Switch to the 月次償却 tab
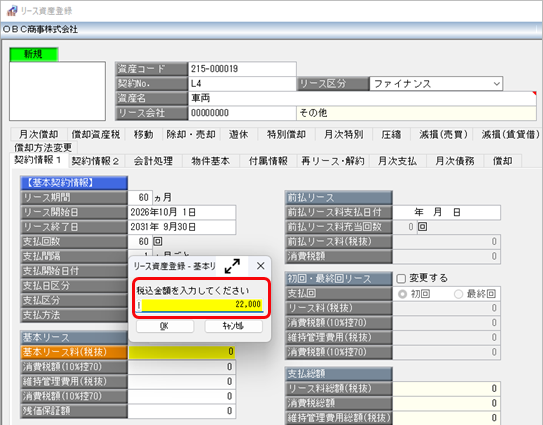This screenshot has height=425, width=543. point(38,134)
